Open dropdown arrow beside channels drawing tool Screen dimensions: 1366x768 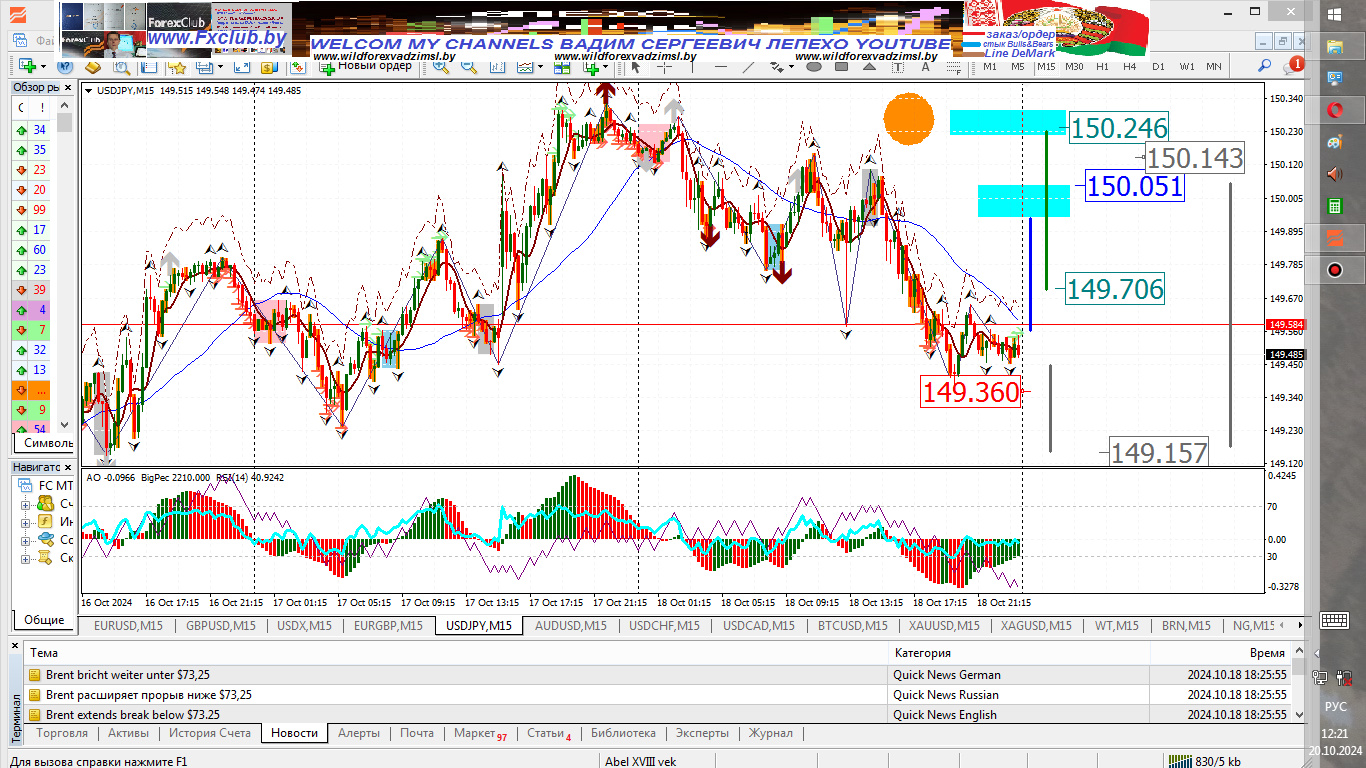(x=791, y=67)
